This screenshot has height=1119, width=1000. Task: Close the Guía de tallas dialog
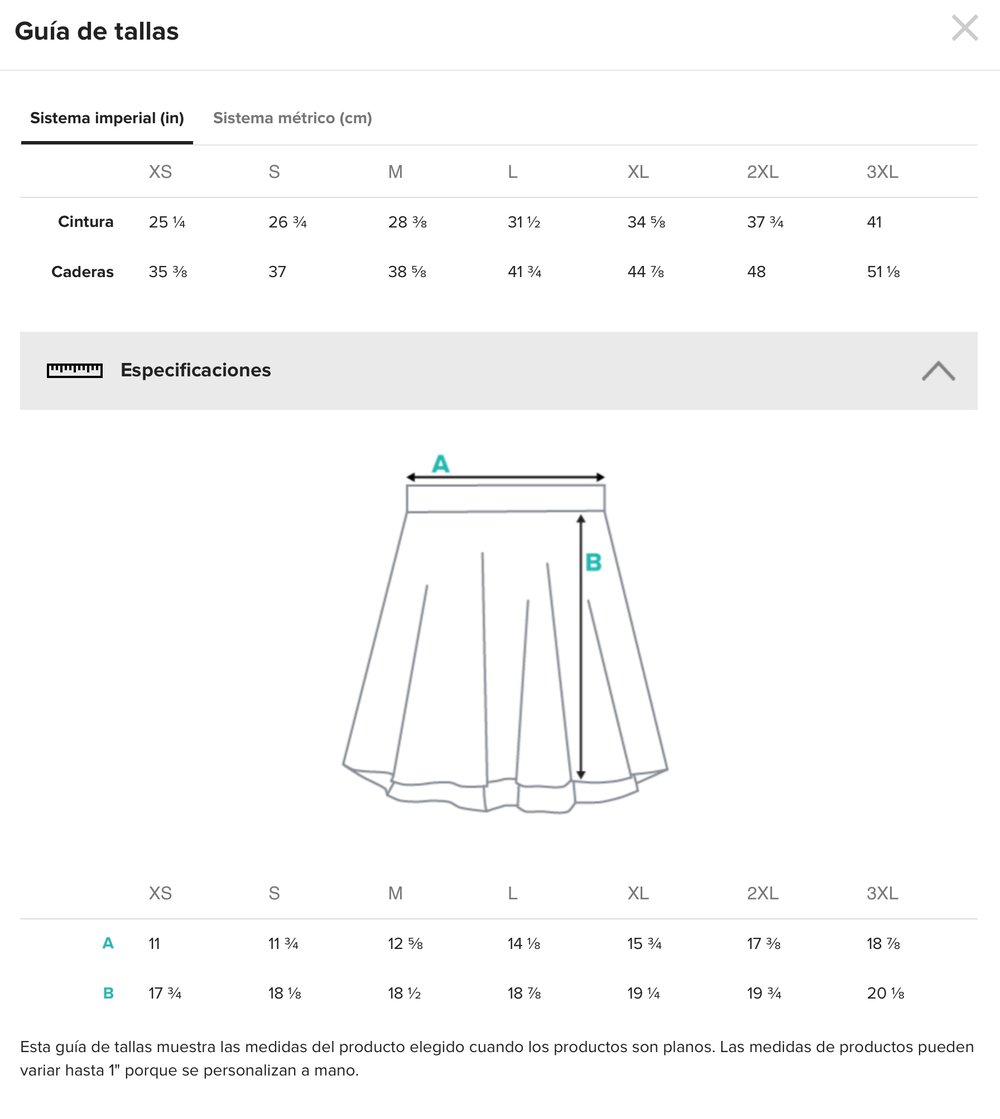tap(964, 28)
